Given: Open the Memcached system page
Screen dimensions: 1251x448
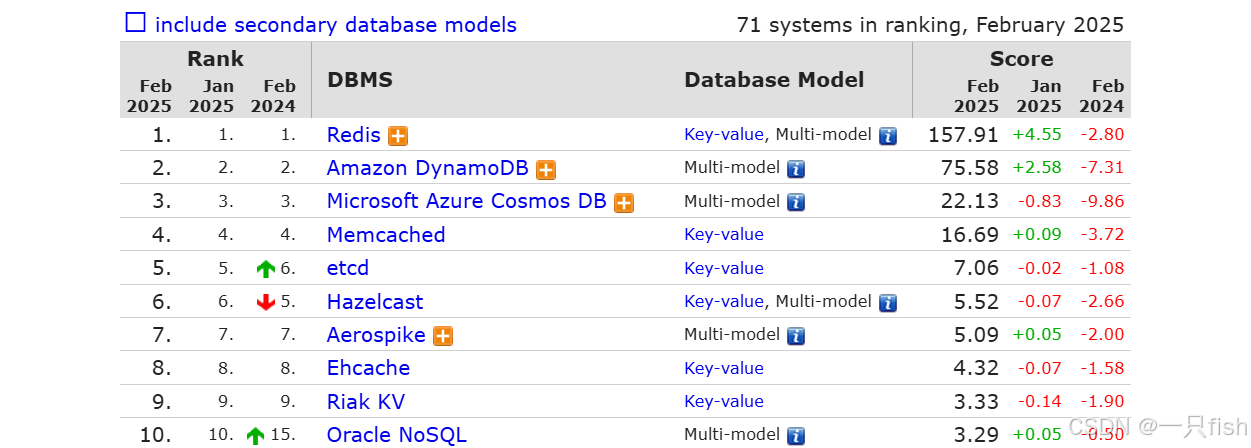Looking at the screenshot, I should point(386,235).
